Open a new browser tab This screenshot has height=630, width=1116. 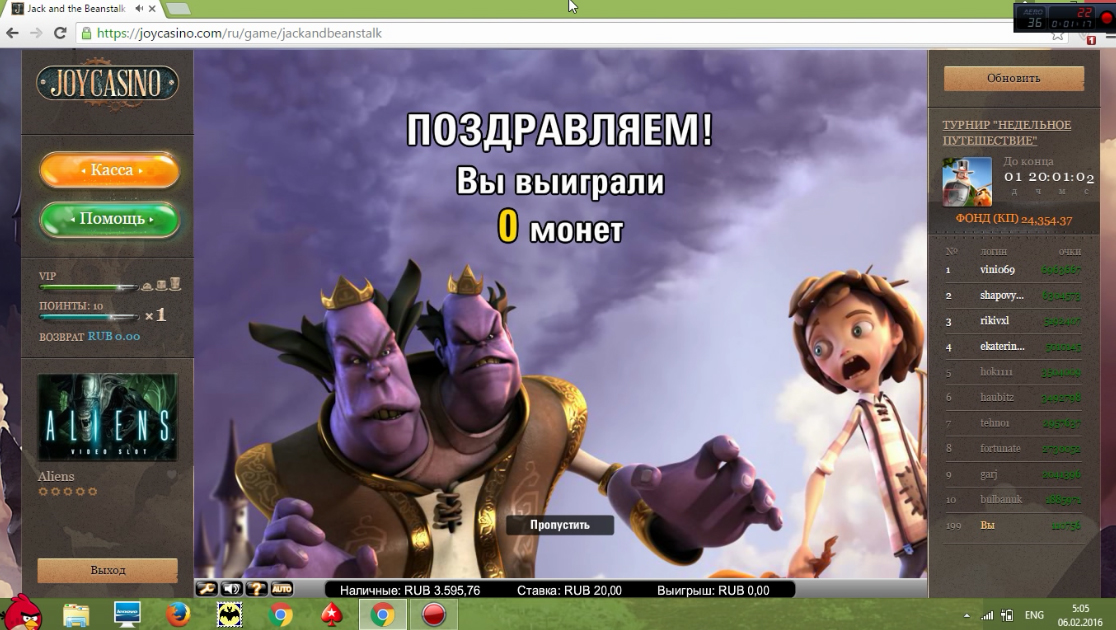click(178, 9)
